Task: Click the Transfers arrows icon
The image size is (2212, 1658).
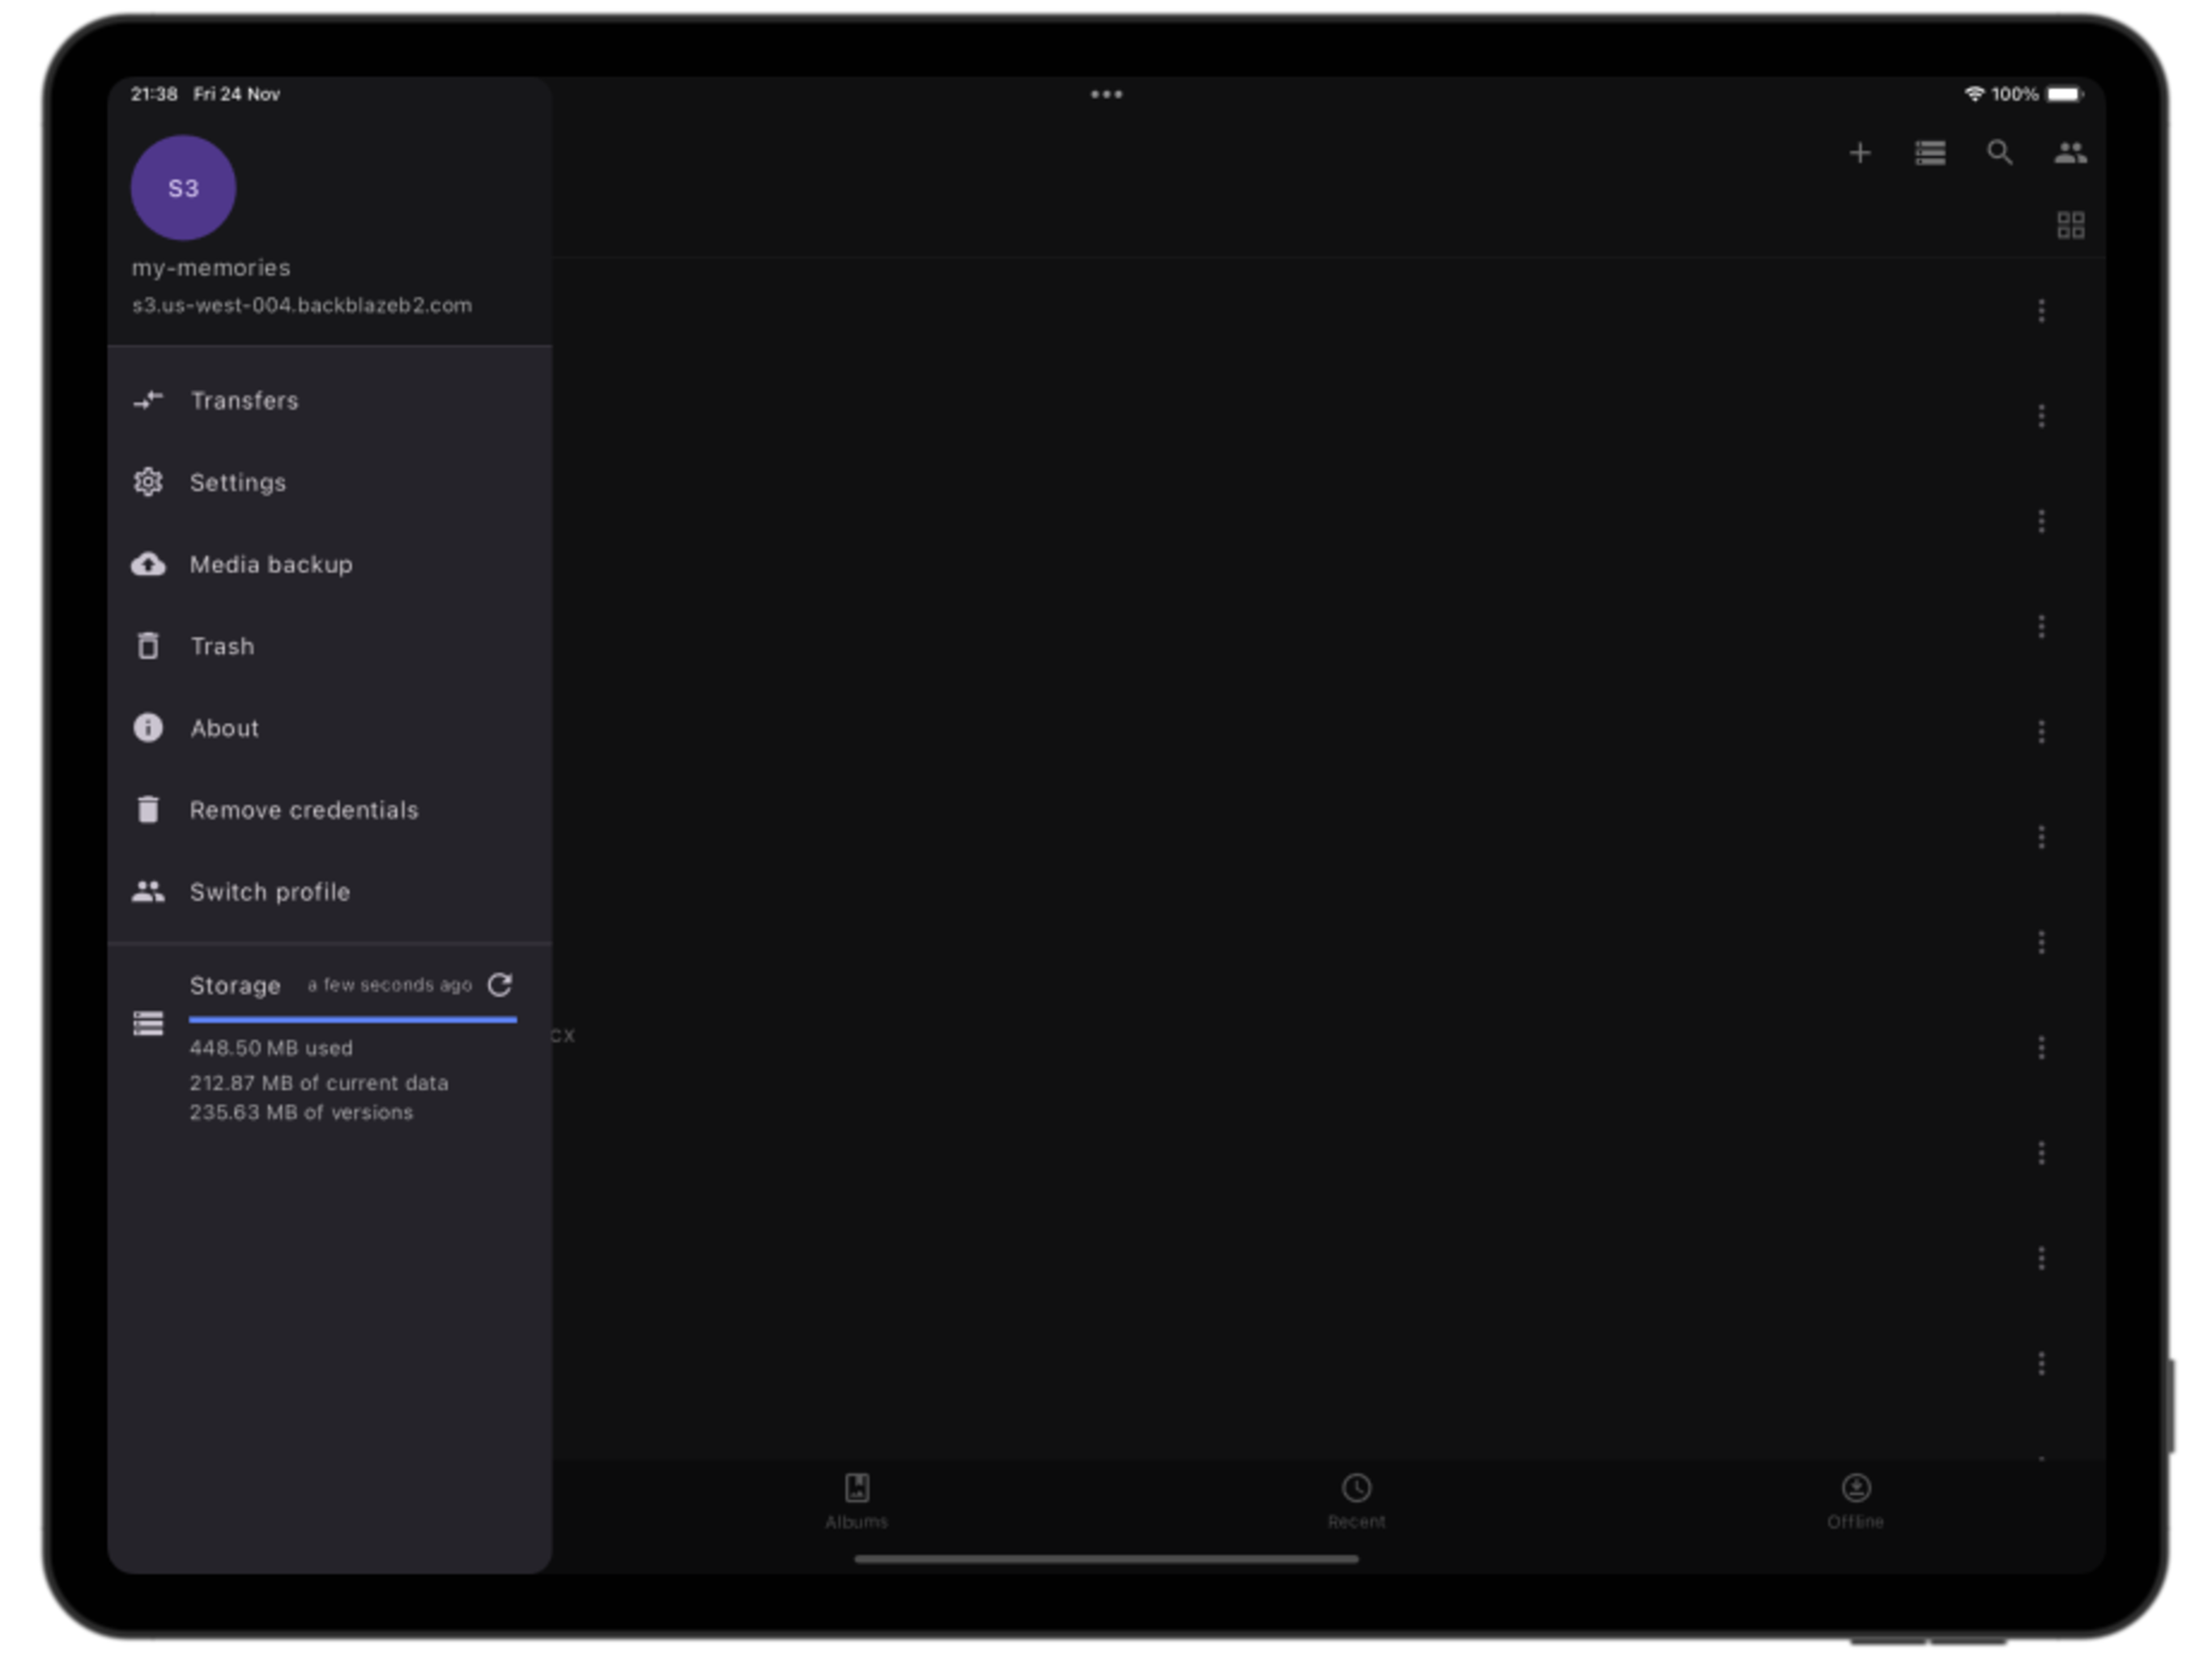Action: tap(148, 401)
